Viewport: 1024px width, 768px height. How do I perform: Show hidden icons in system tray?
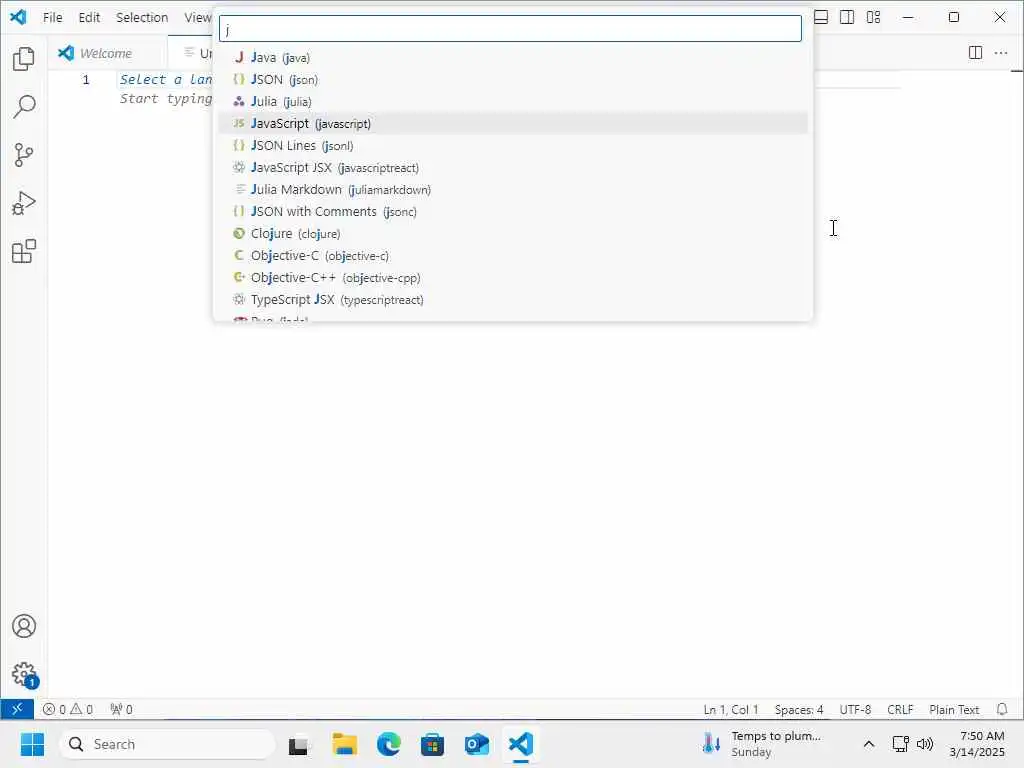(869, 744)
